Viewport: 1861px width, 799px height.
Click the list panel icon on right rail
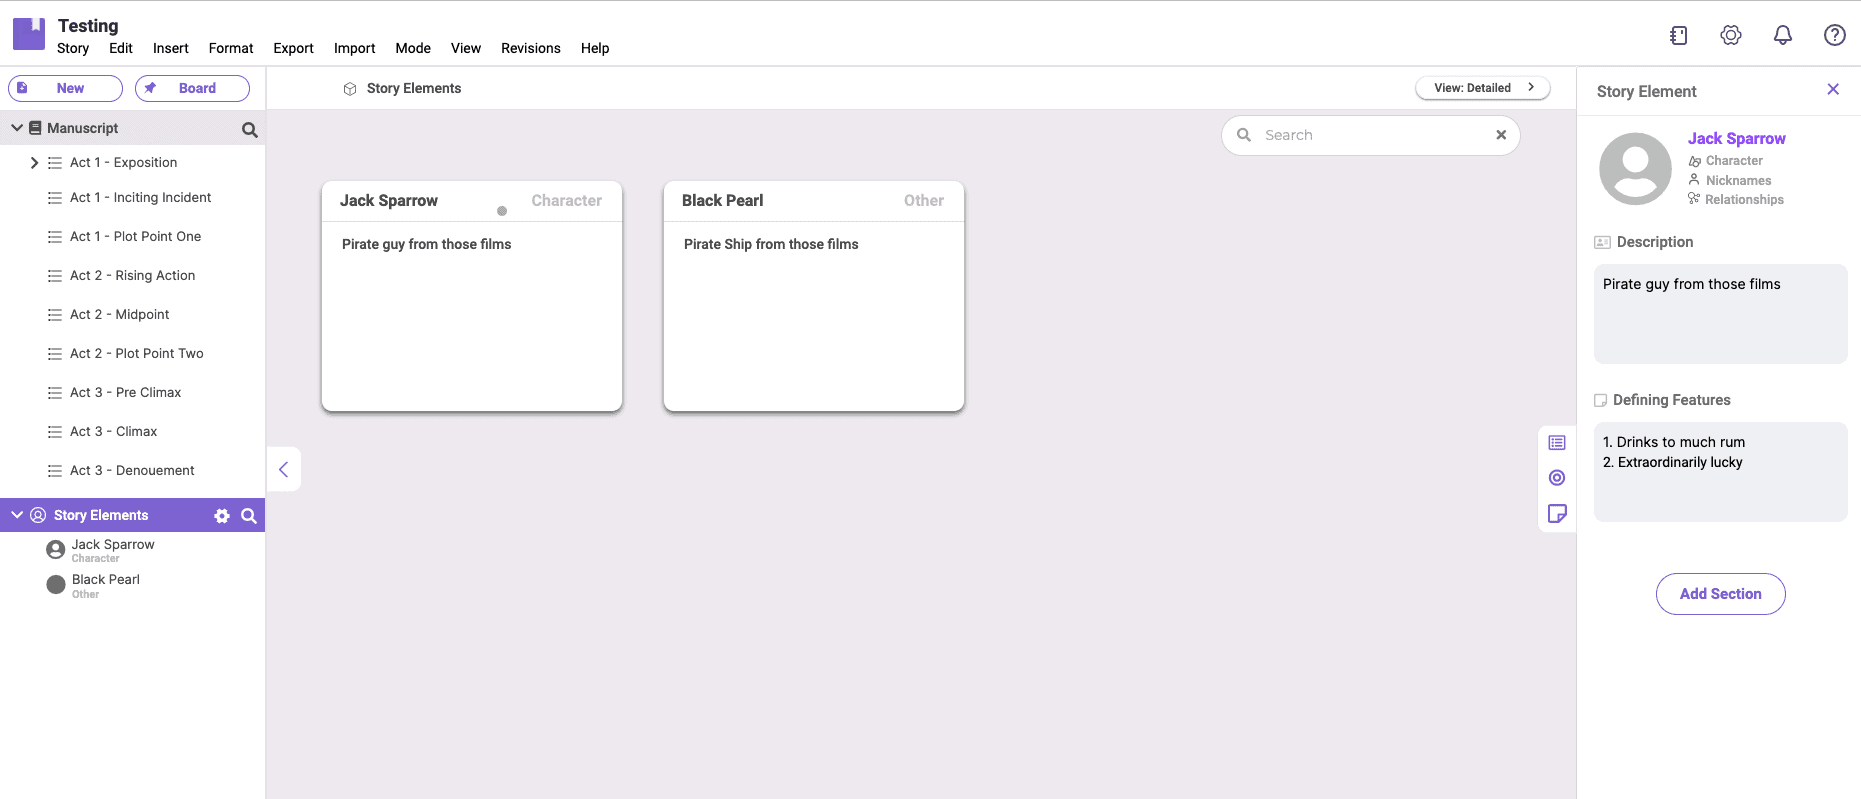[1557, 442]
